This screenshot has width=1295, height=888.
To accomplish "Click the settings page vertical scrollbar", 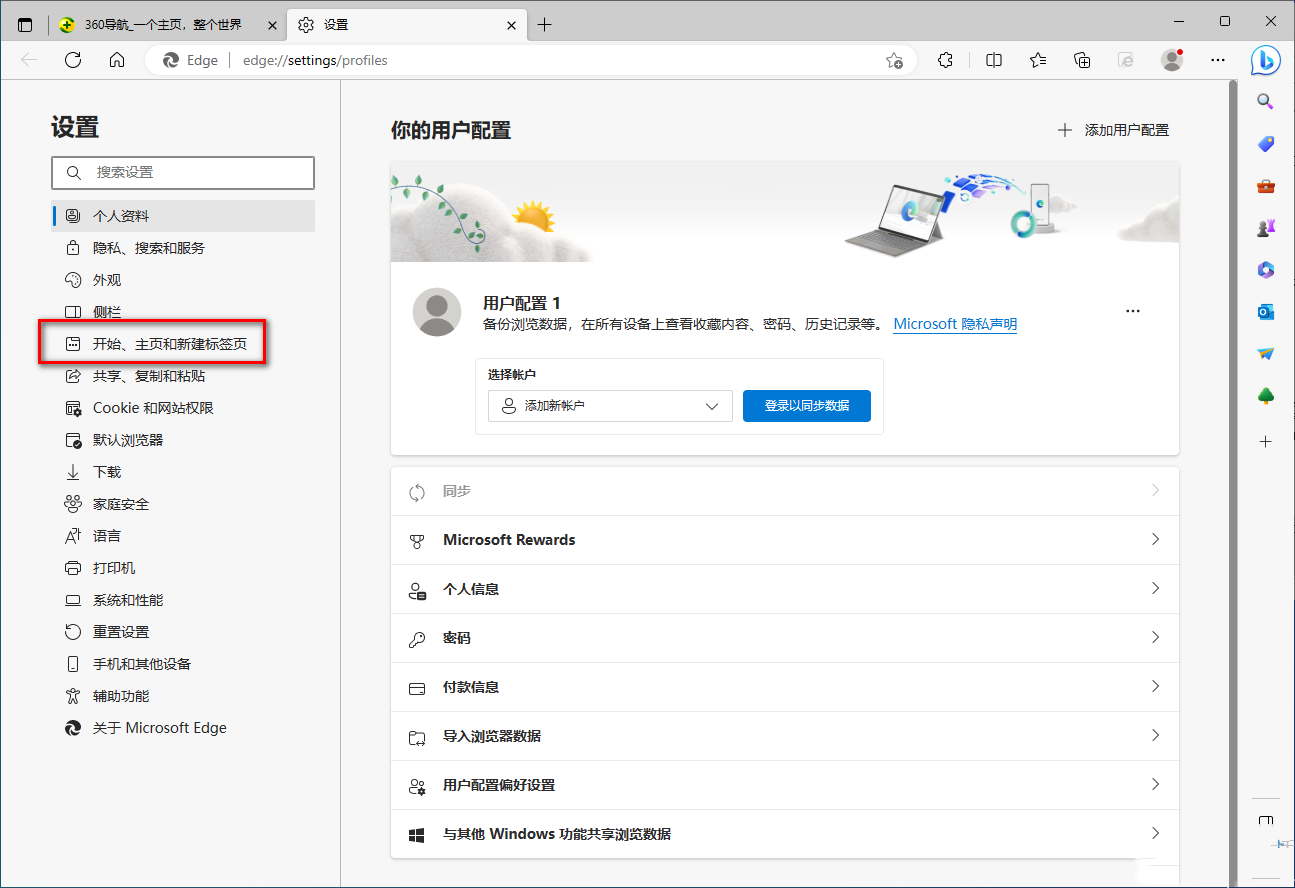I will pos(1232,481).
